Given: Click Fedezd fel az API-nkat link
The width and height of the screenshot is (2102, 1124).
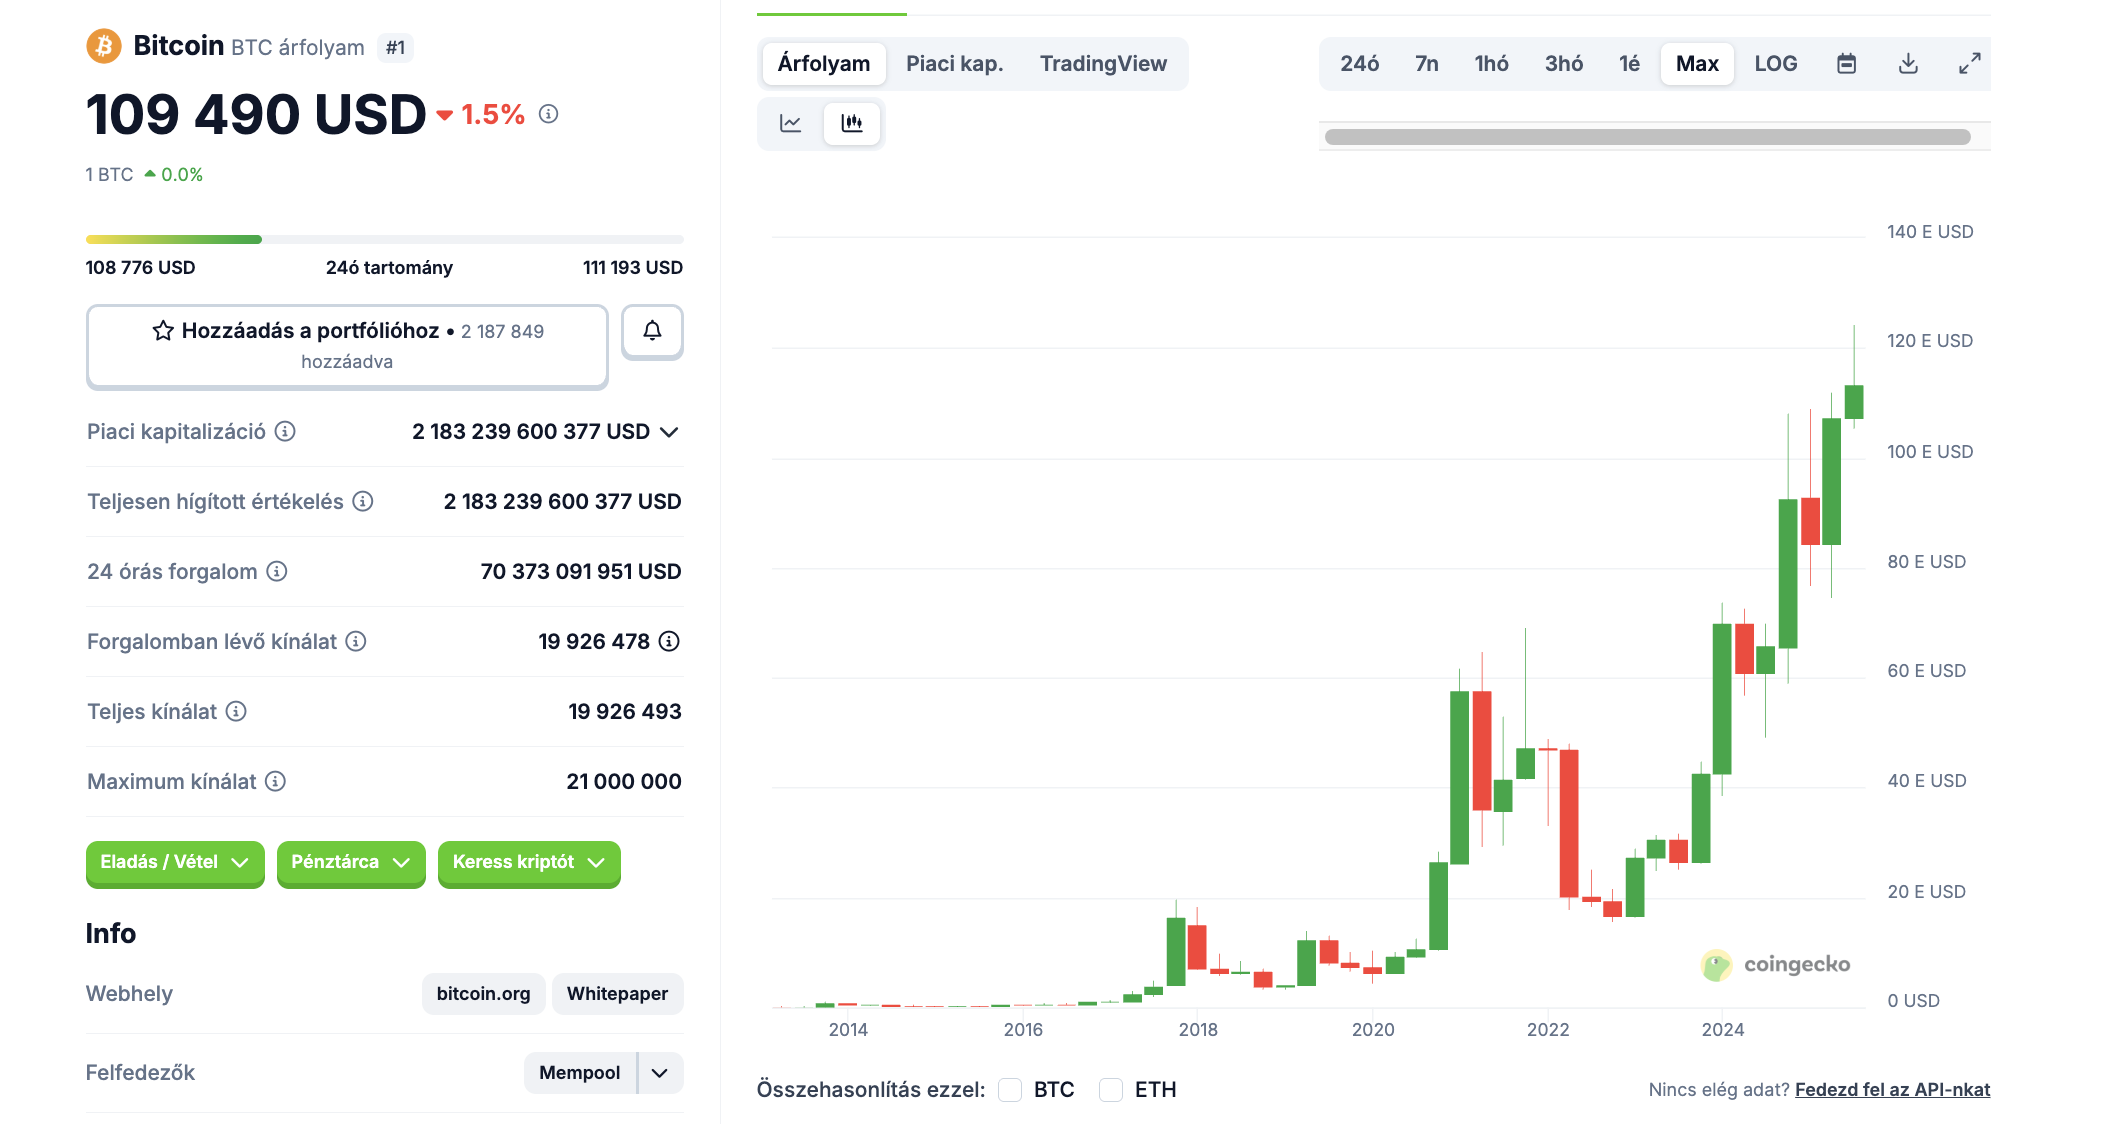Looking at the screenshot, I should click(x=1892, y=1090).
